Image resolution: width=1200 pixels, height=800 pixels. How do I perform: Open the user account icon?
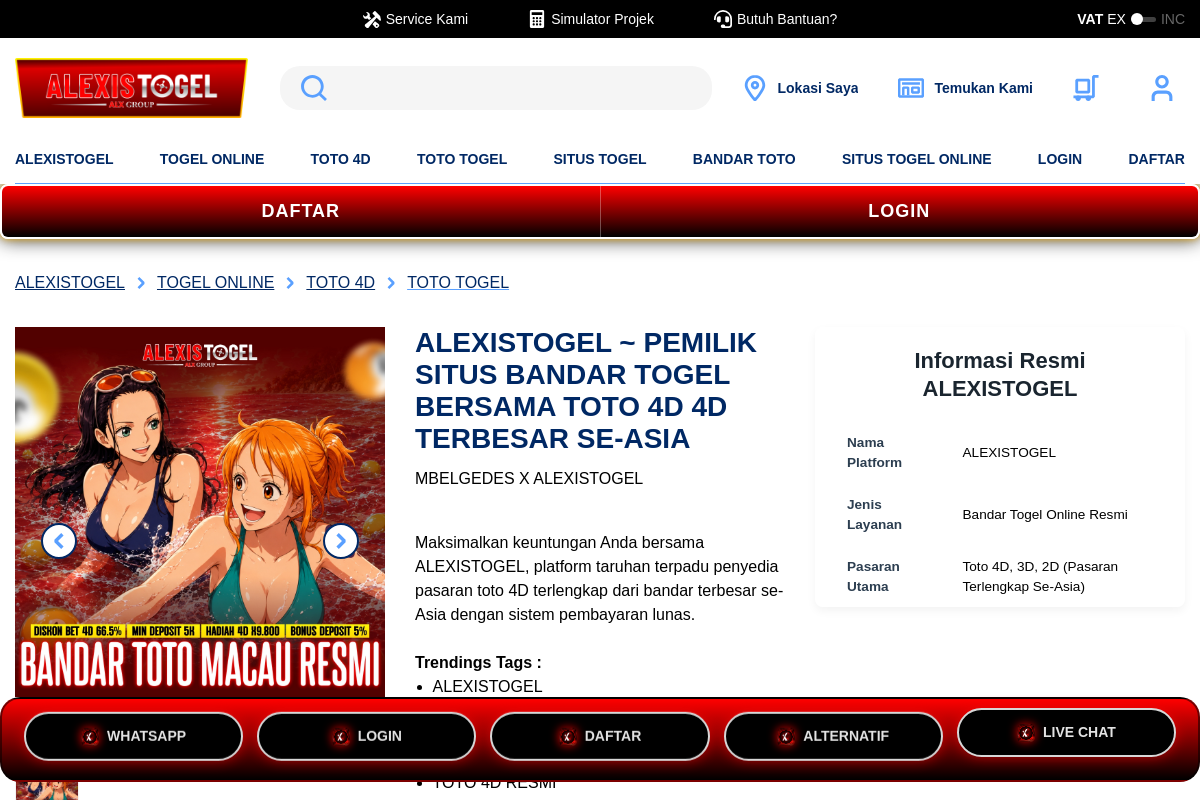pos(1162,88)
